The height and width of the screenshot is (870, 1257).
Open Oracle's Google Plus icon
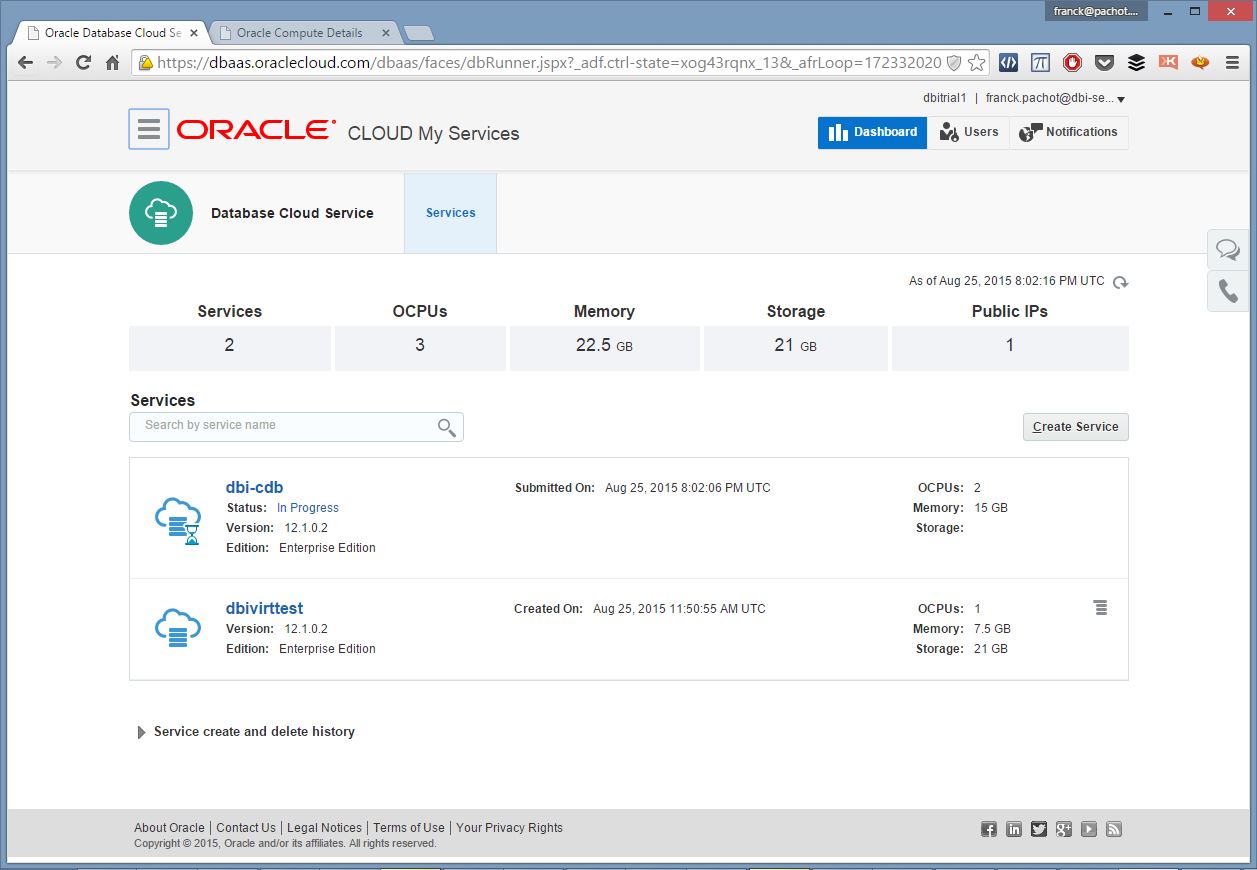pyautogui.click(x=1064, y=829)
